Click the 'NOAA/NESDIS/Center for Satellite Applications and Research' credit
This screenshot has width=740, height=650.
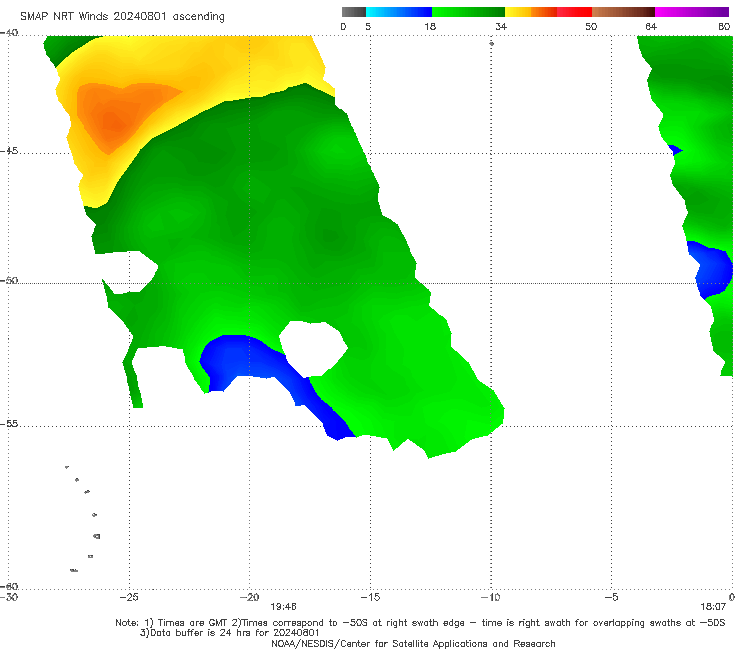(x=413, y=643)
